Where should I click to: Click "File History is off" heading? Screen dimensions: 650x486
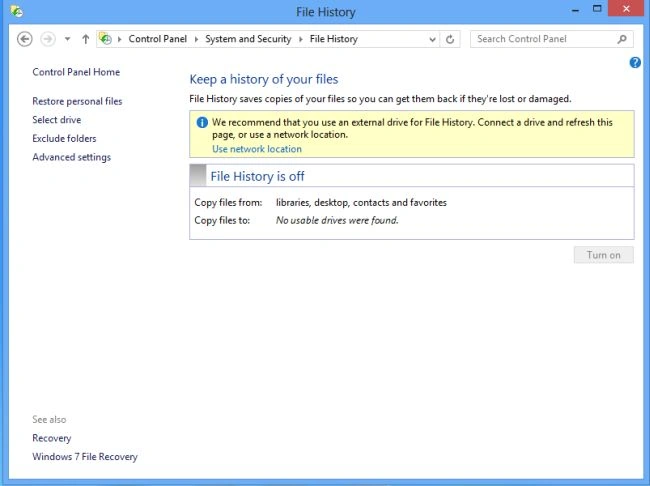click(x=257, y=176)
